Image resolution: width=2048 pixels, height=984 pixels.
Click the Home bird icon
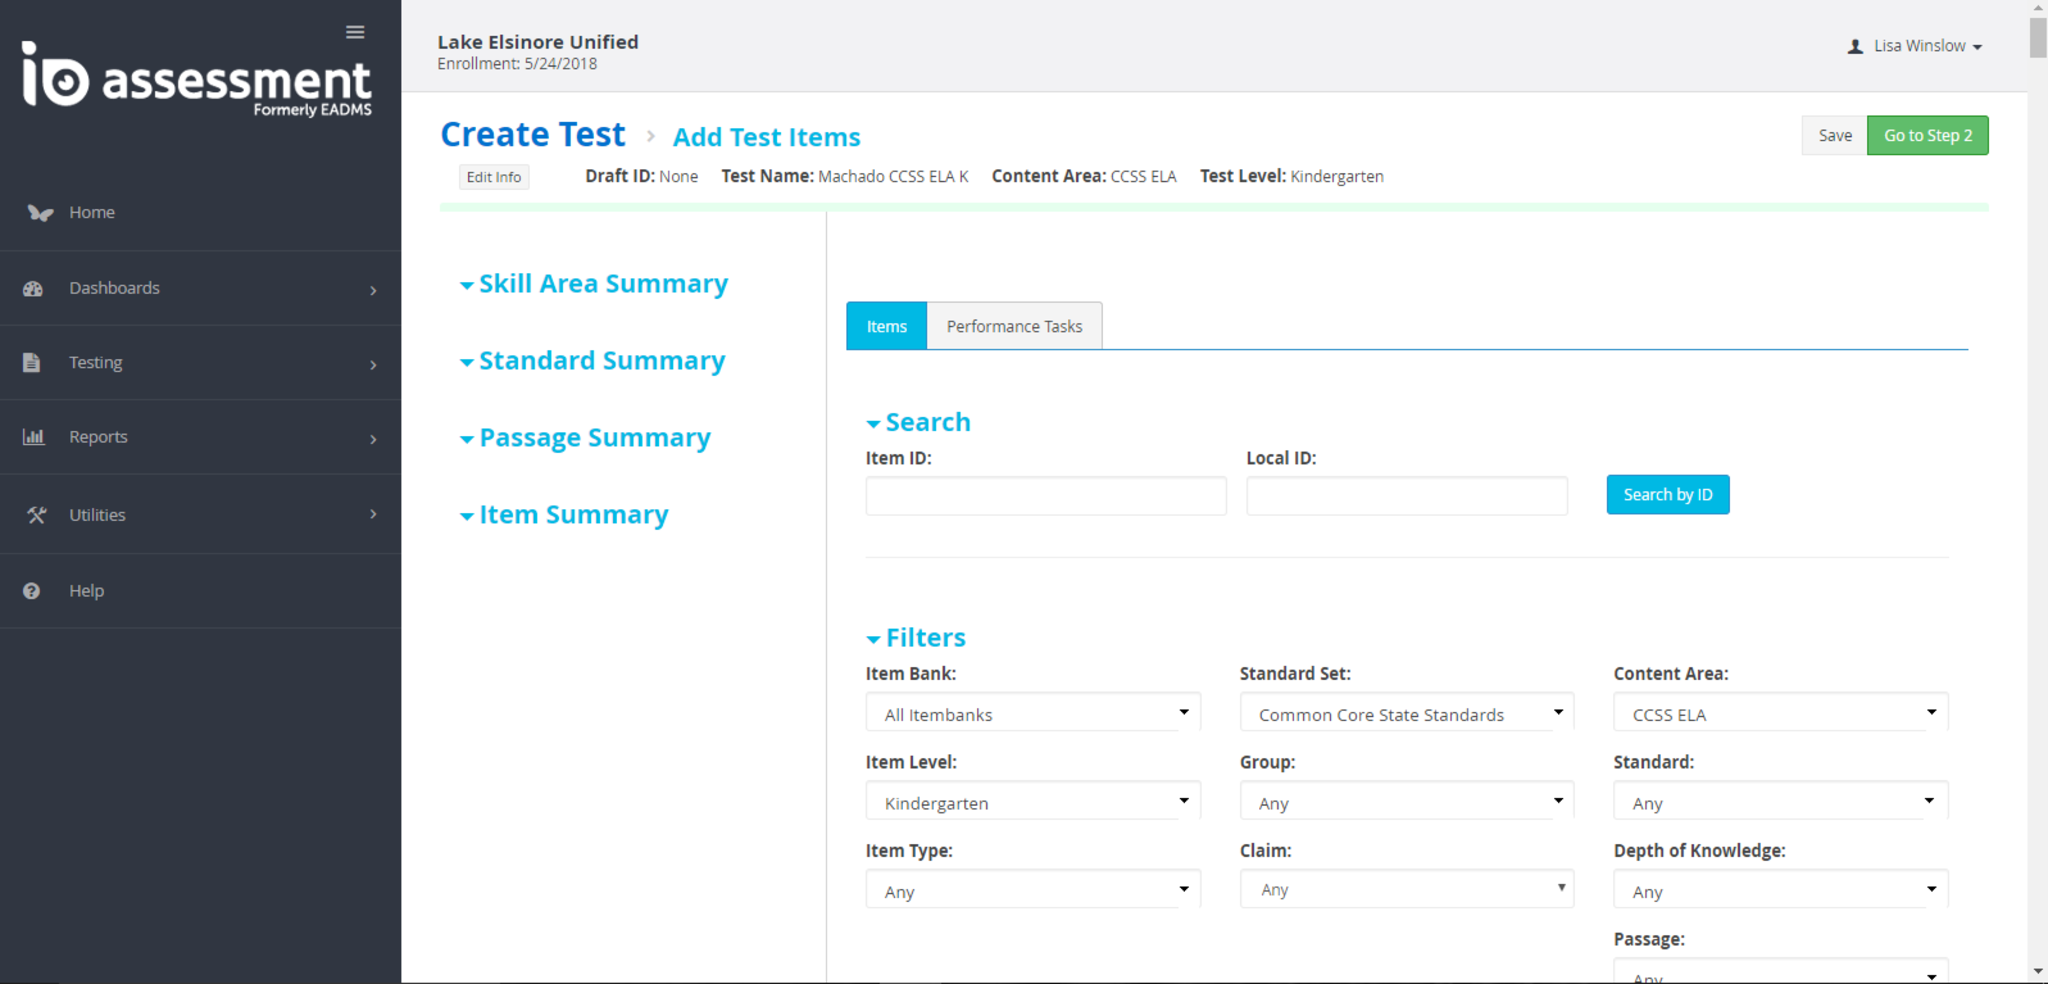click(x=40, y=213)
